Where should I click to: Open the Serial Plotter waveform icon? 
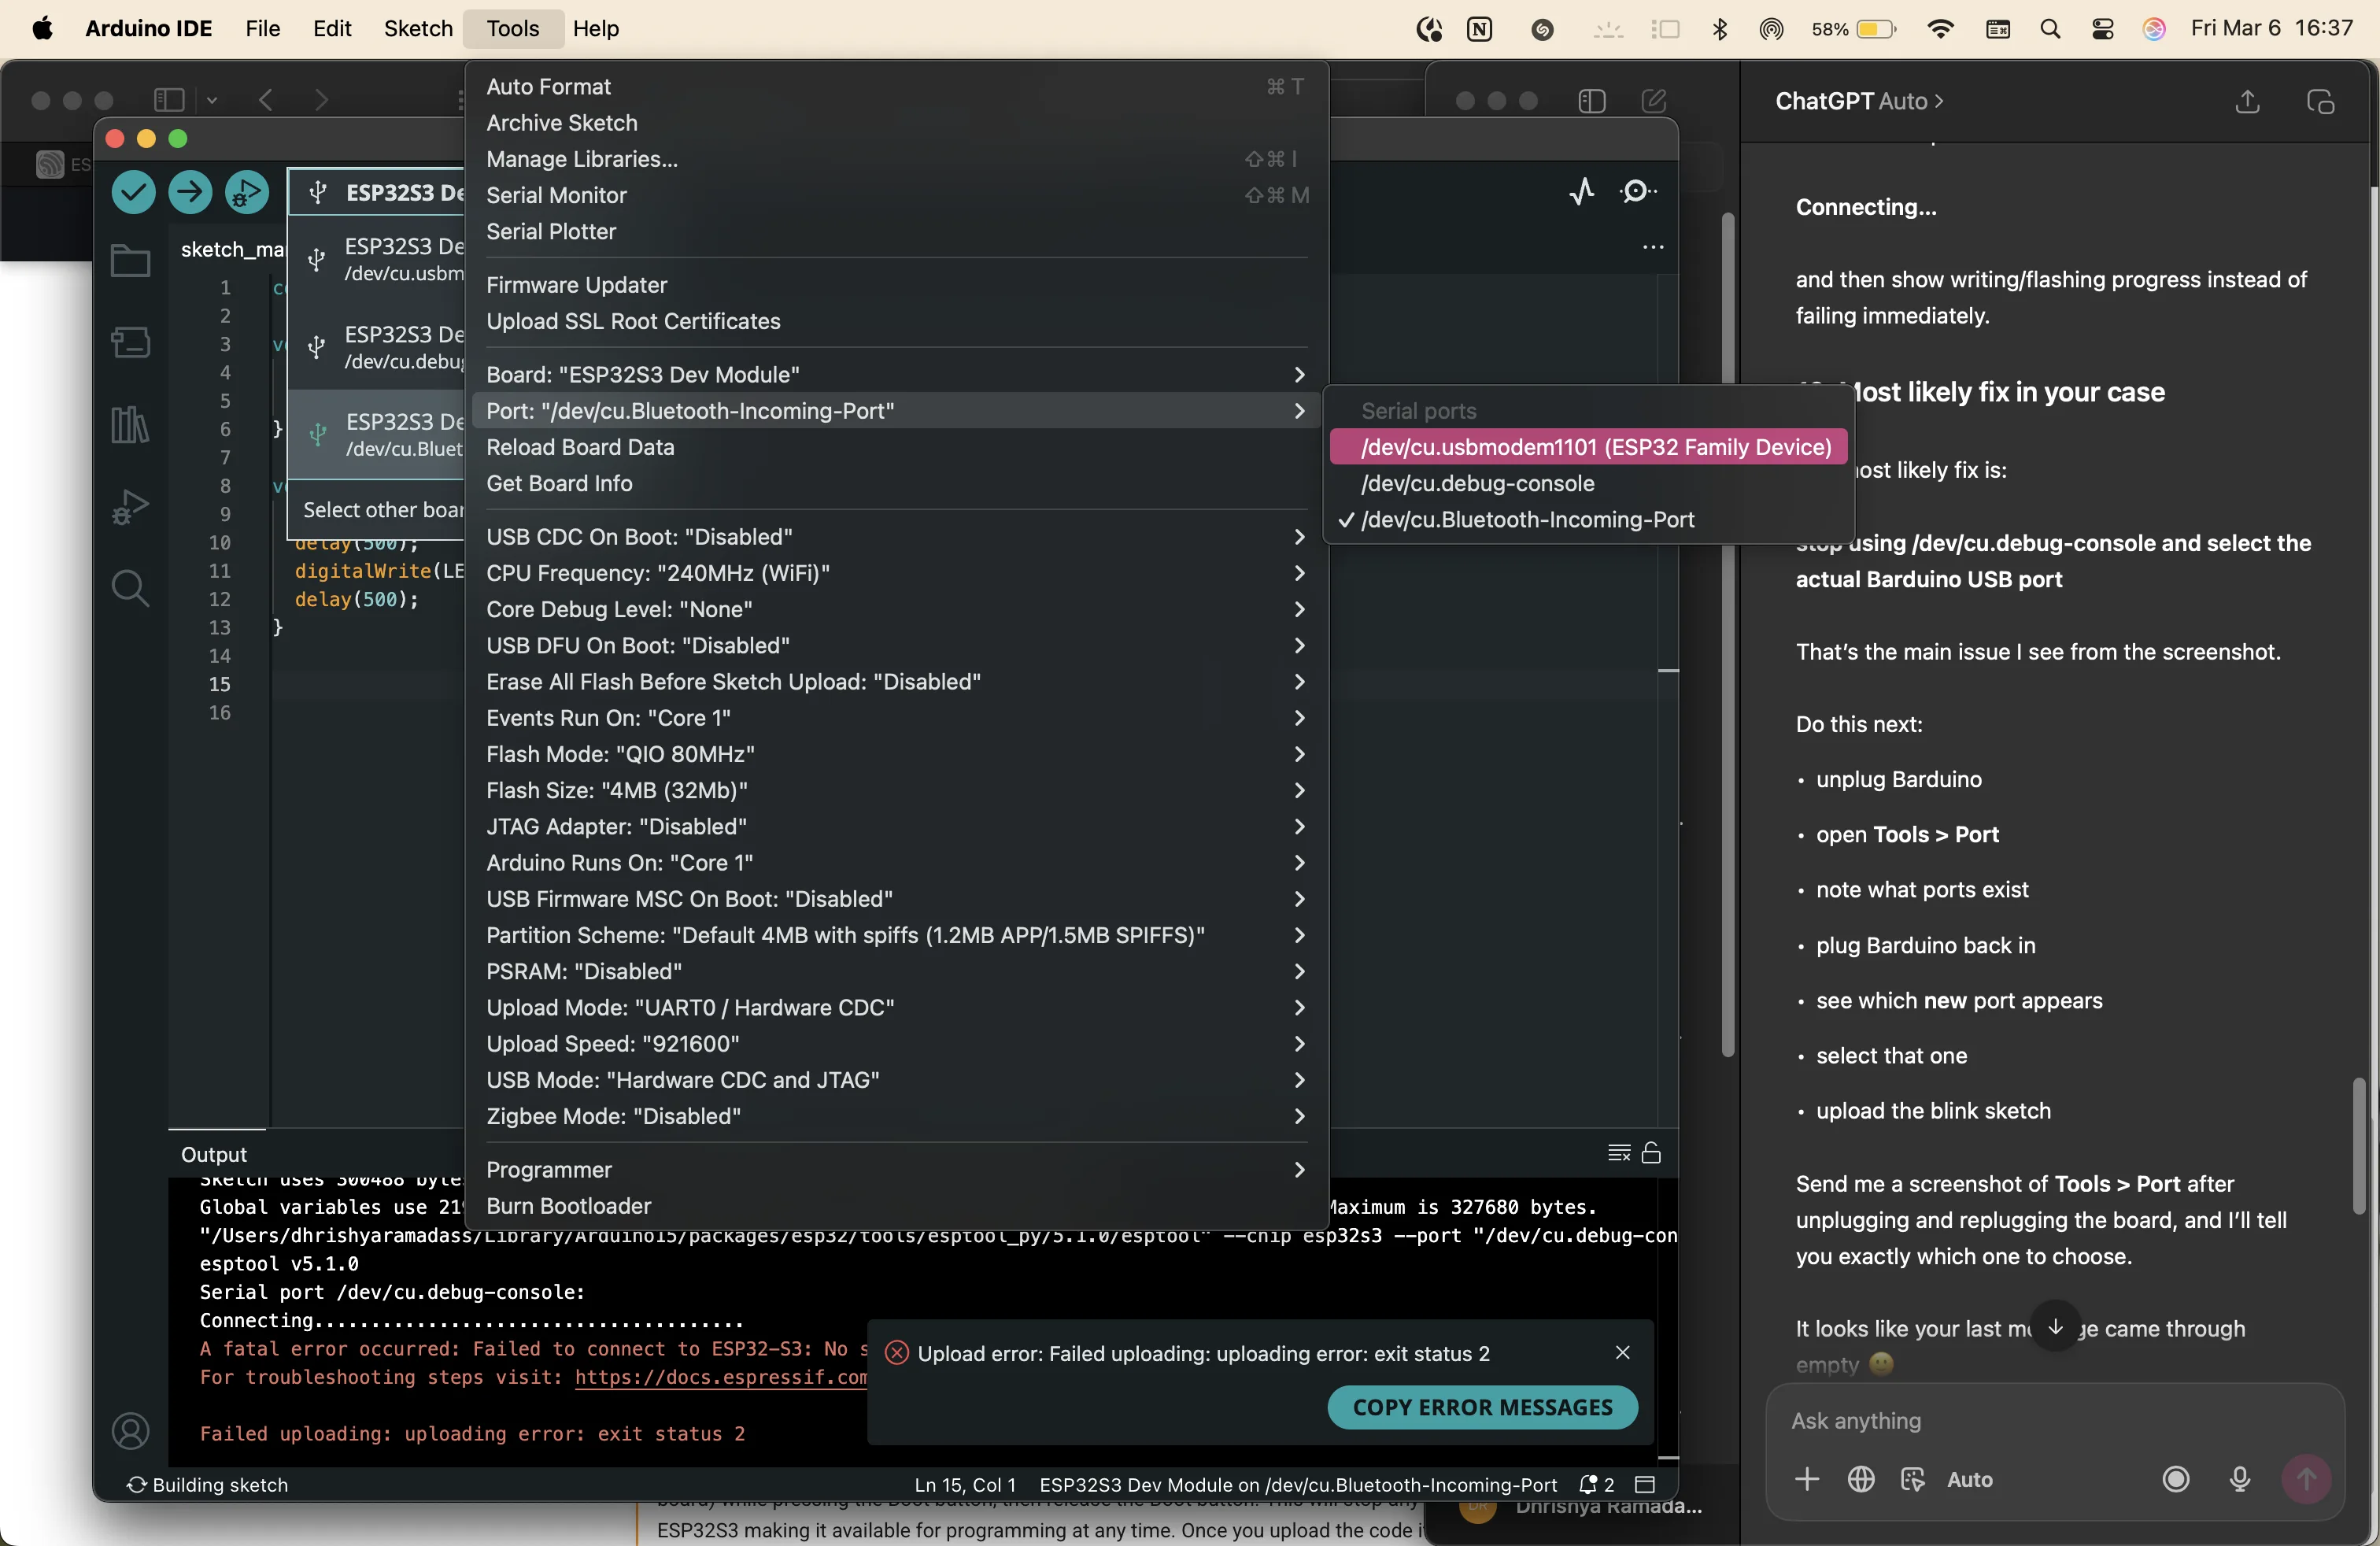pyautogui.click(x=1582, y=191)
